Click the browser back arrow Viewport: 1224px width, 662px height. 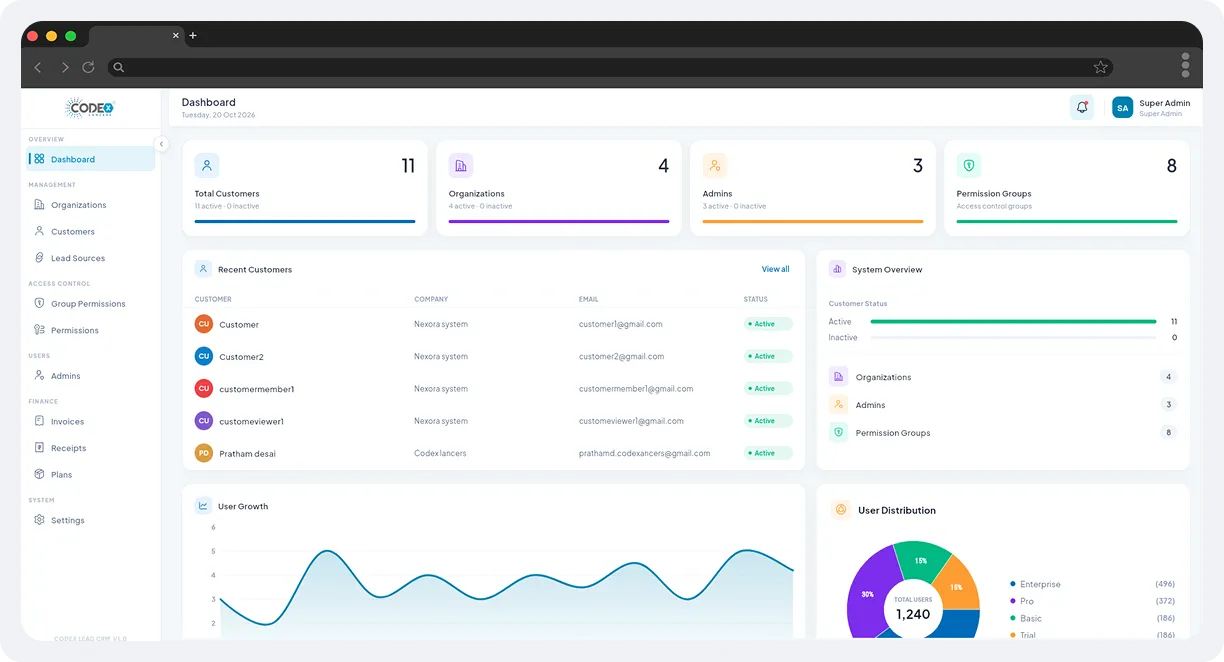(x=38, y=67)
